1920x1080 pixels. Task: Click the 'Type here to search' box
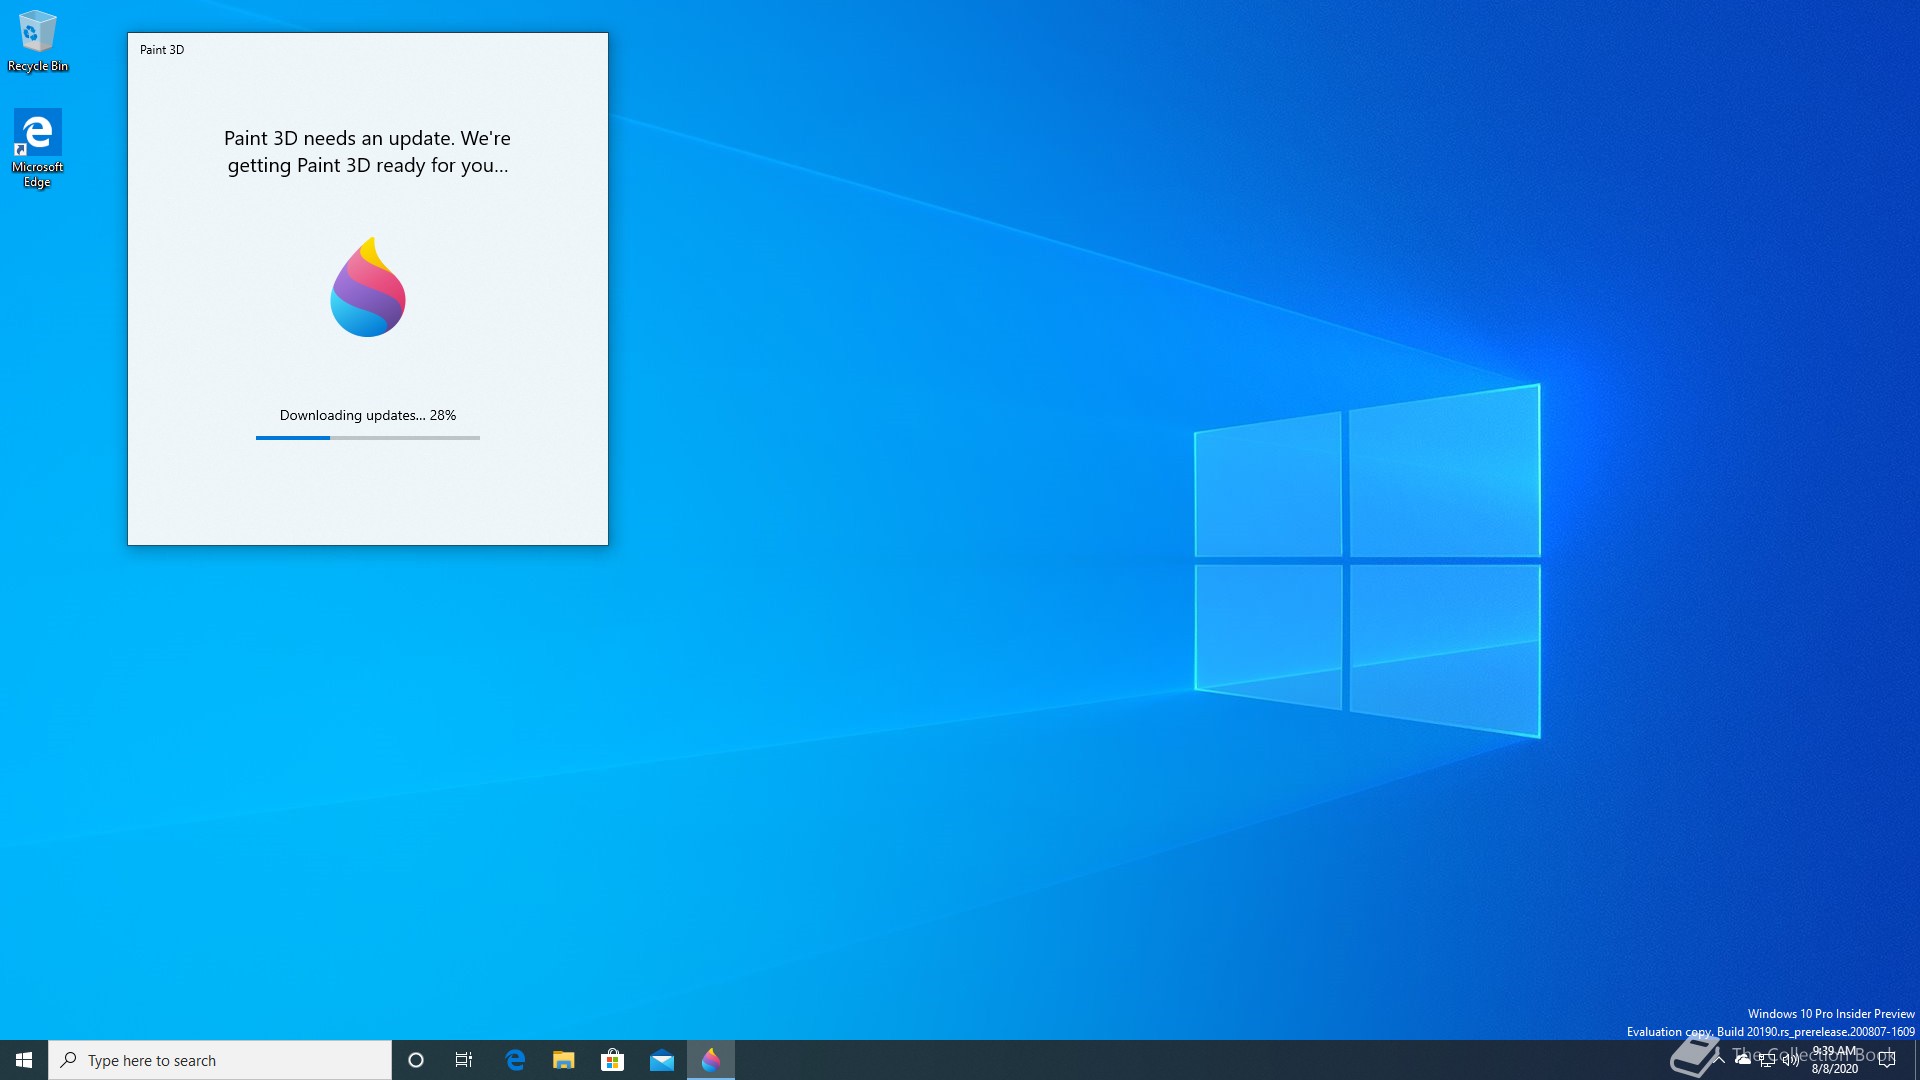click(220, 1060)
